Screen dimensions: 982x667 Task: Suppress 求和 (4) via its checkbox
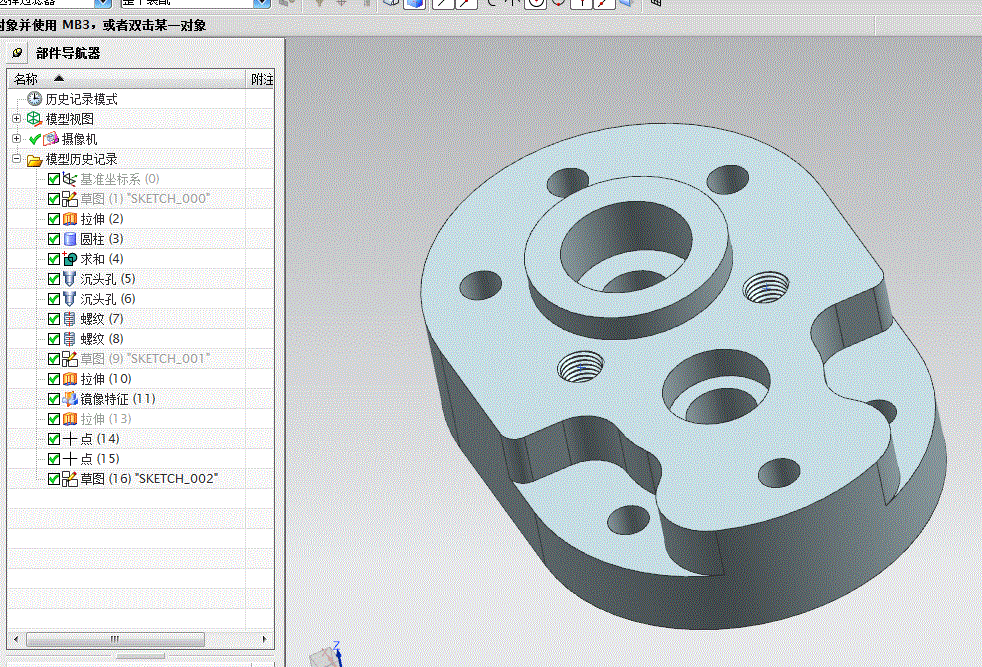click(x=54, y=259)
